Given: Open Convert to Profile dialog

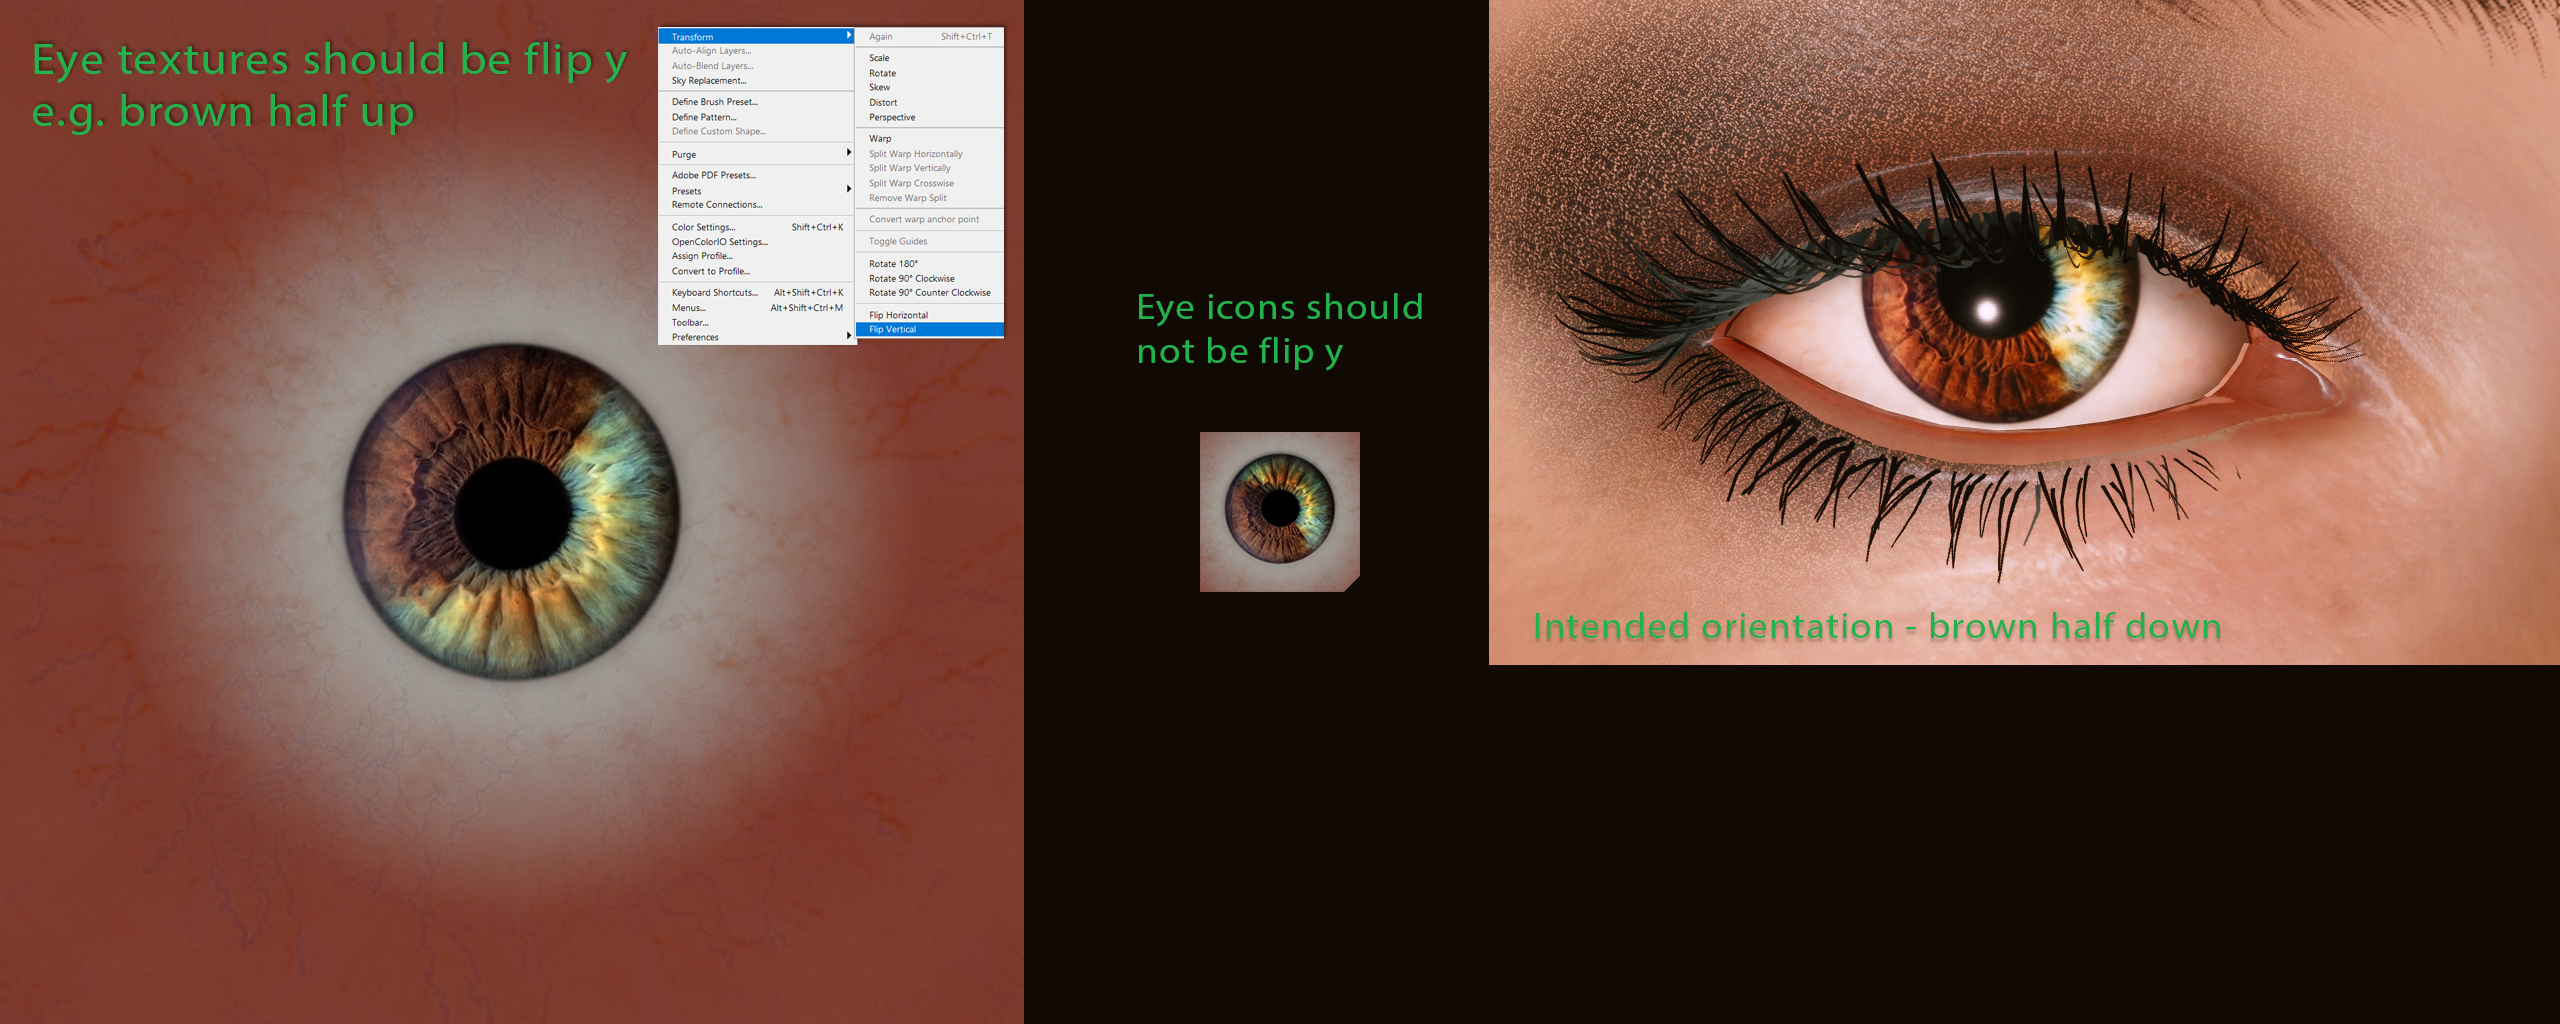Looking at the screenshot, I should tap(710, 271).
